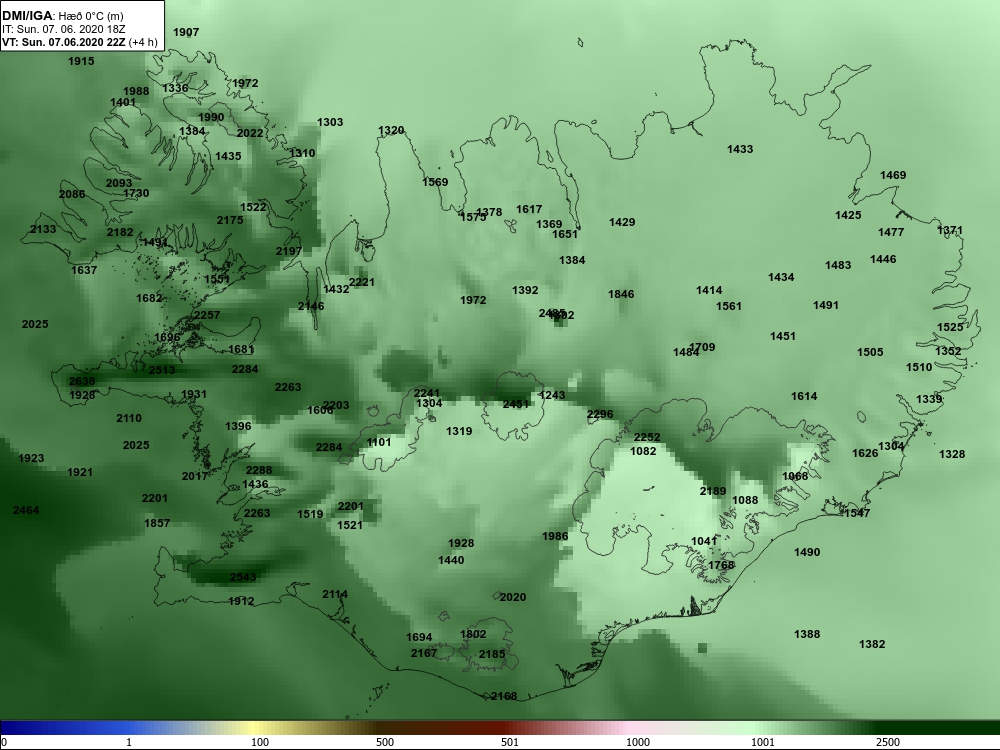Click the 1907 value on the map
The height and width of the screenshot is (750, 1000).
point(186,32)
